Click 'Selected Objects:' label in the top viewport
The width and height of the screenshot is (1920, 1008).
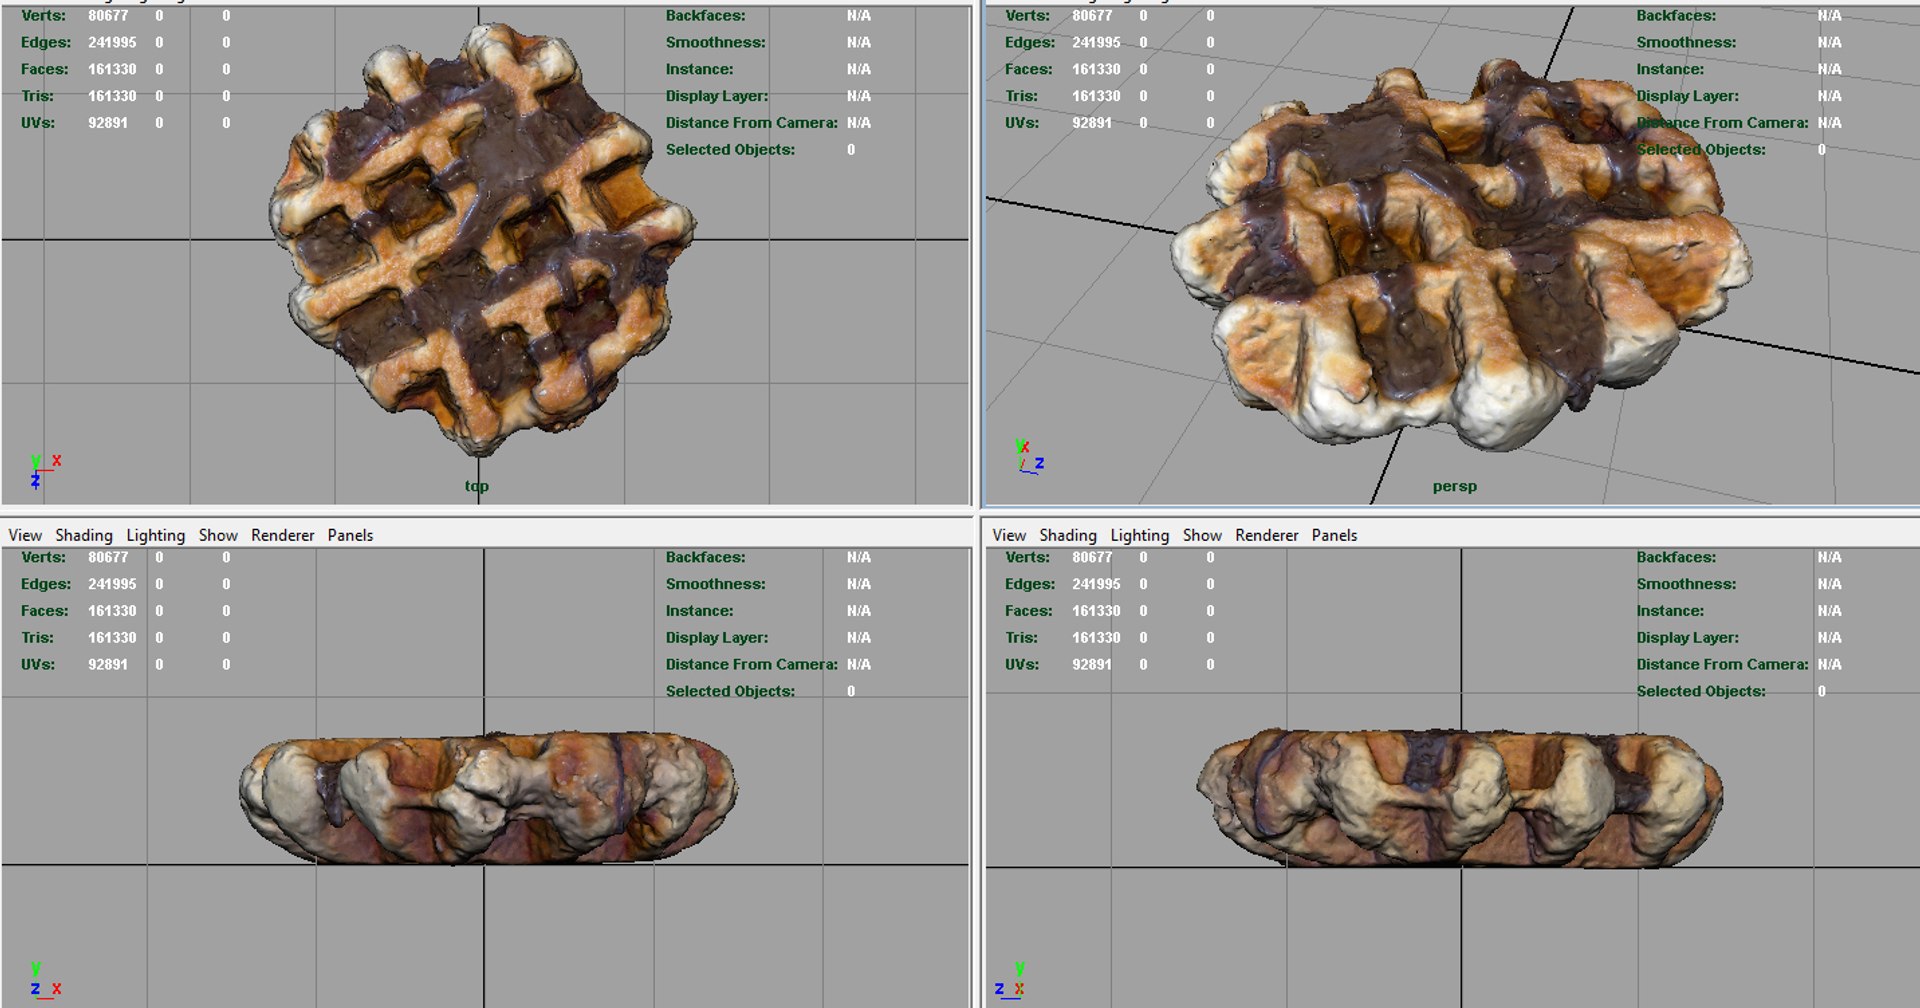point(730,149)
